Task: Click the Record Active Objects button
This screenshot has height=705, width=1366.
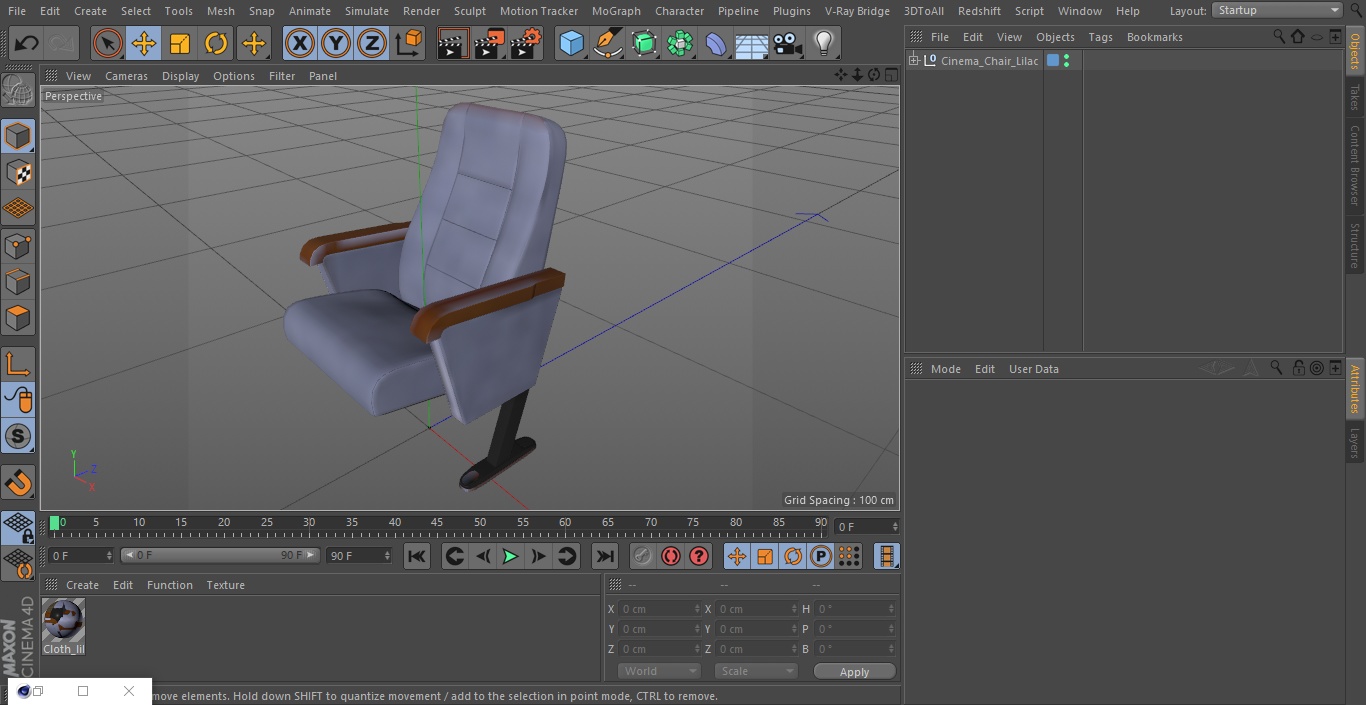Action: point(642,556)
